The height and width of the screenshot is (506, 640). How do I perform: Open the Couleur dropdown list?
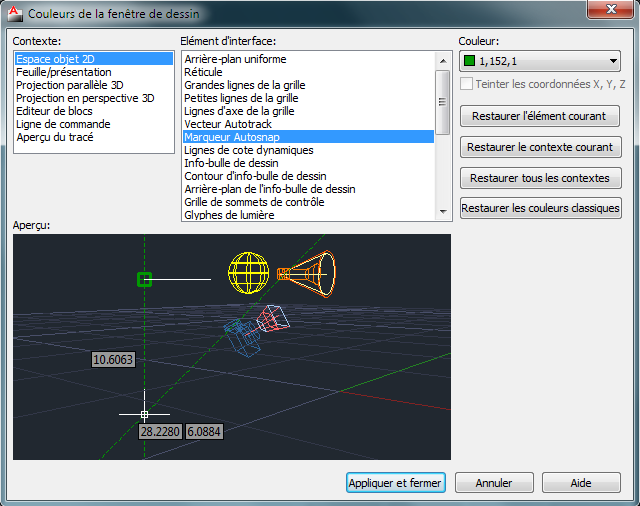click(613, 62)
